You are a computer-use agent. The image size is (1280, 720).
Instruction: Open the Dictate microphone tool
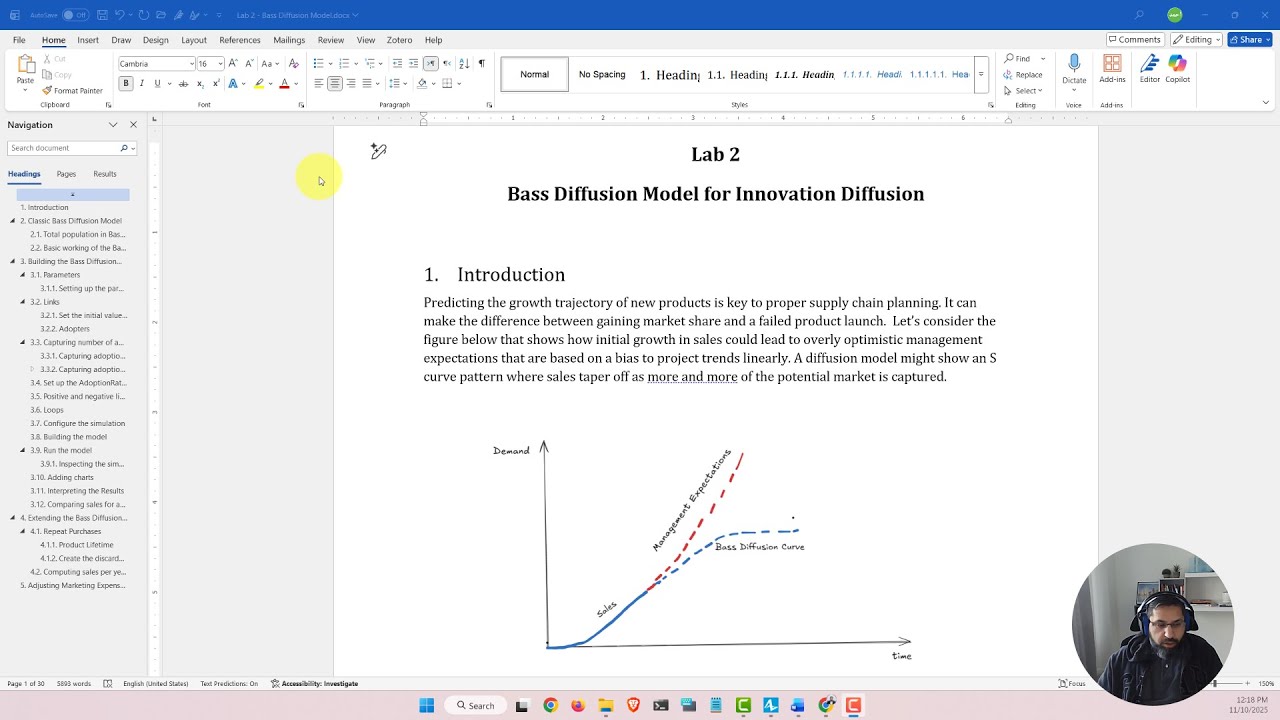pos(1074,69)
